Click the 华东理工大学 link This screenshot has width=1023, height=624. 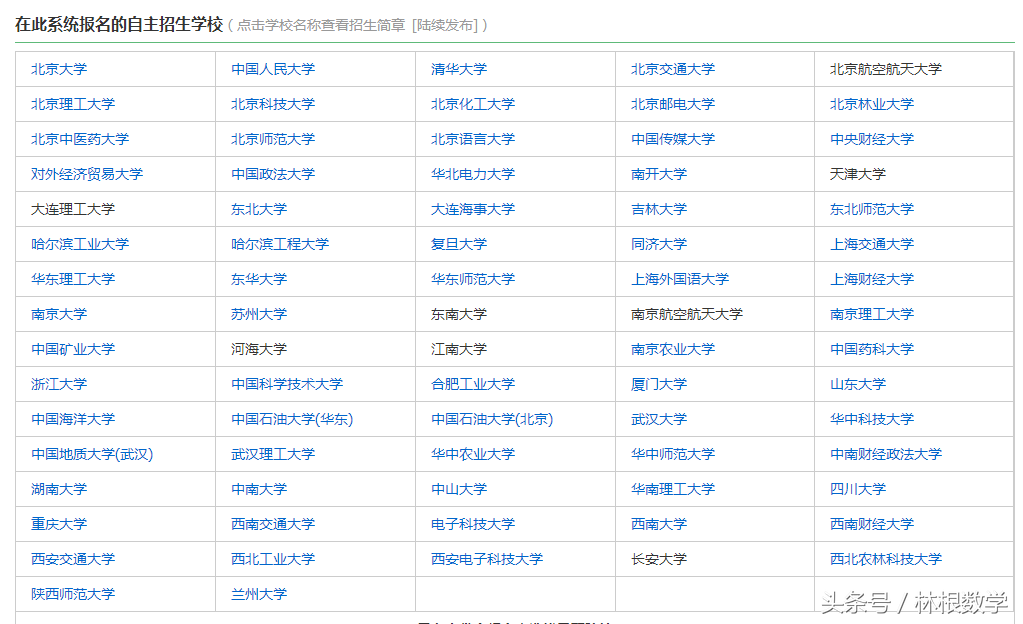pos(73,279)
